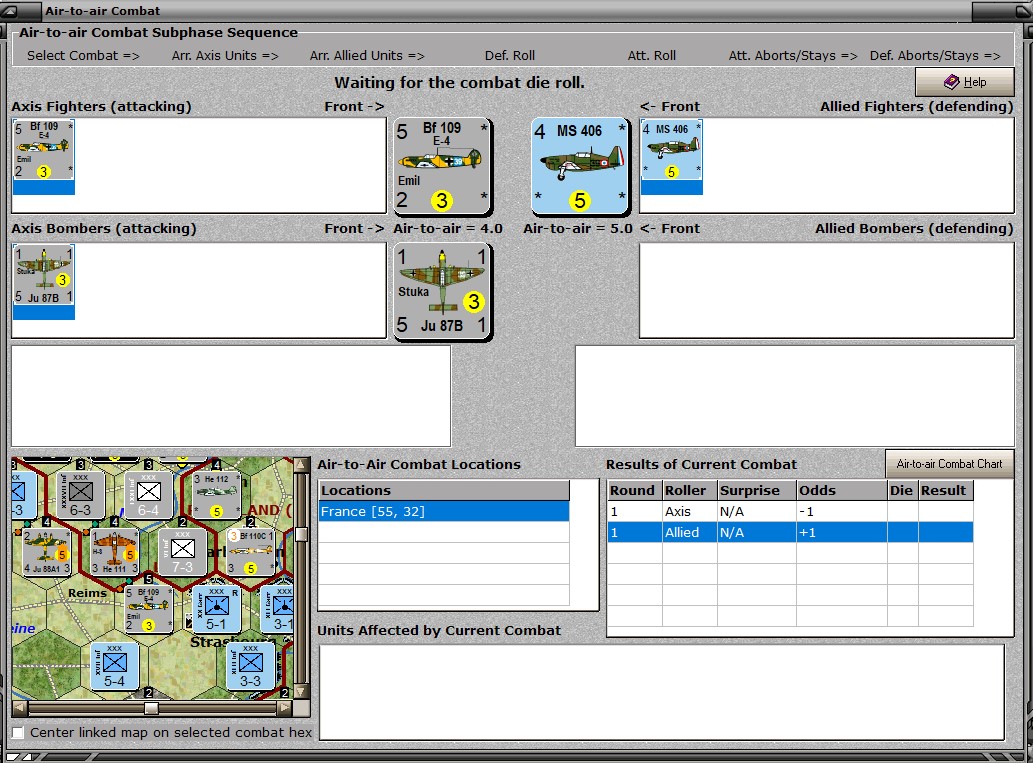Screen dimensions: 1033x763
Task: Select the Round 1 Allied row in combat results
Action: (790, 532)
